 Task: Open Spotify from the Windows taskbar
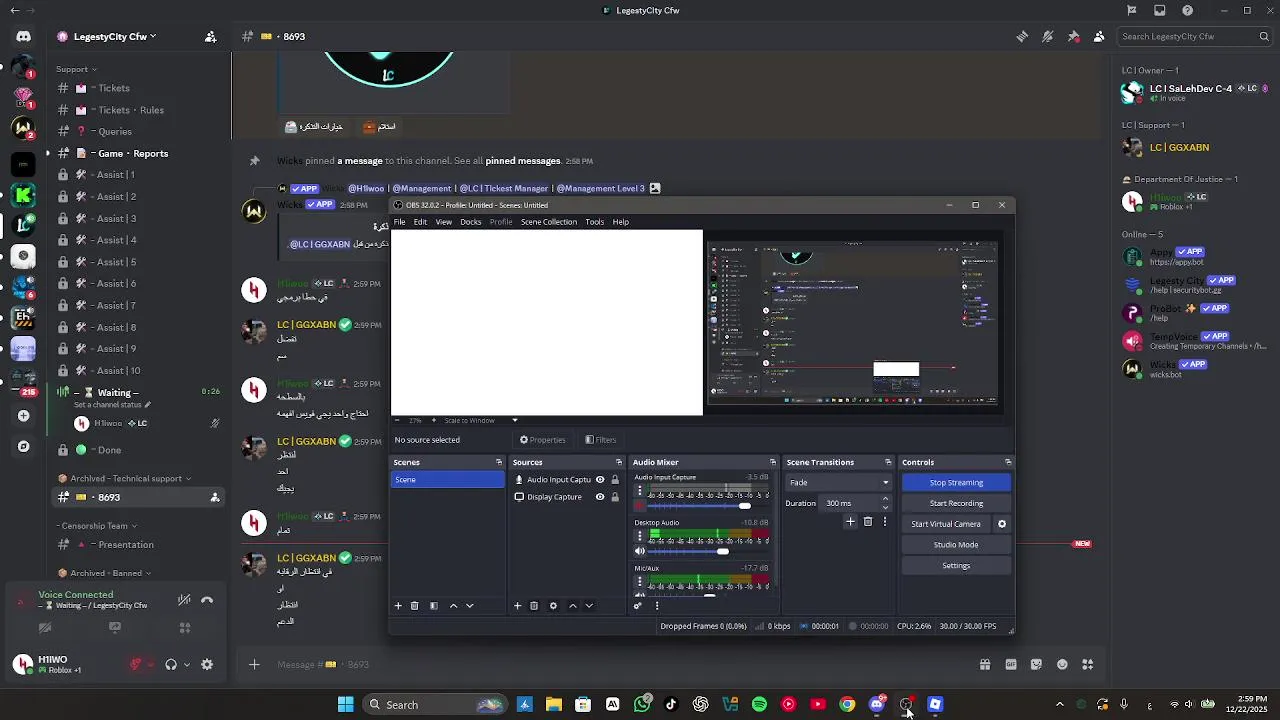point(759,704)
